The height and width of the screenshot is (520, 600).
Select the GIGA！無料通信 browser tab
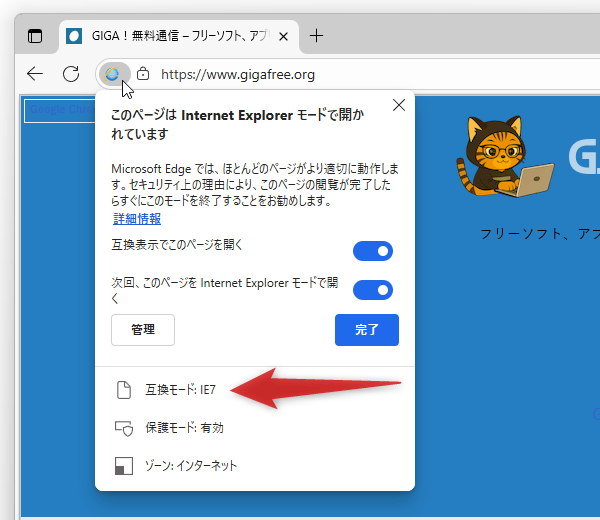[x=170, y=36]
